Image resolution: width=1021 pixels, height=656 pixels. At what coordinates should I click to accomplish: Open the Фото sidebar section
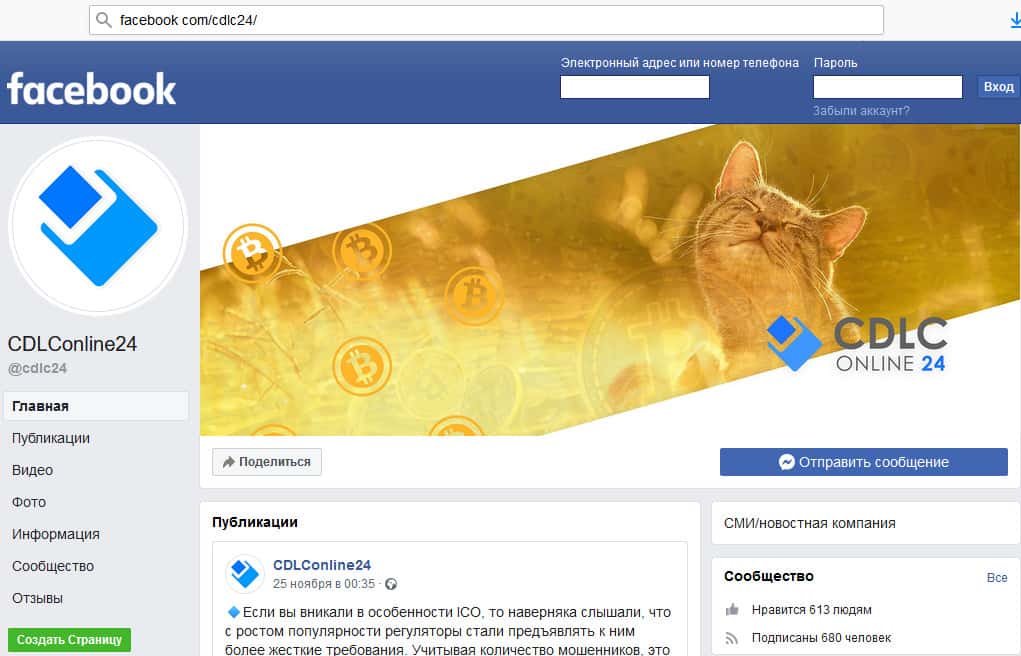click(x=29, y=502)
